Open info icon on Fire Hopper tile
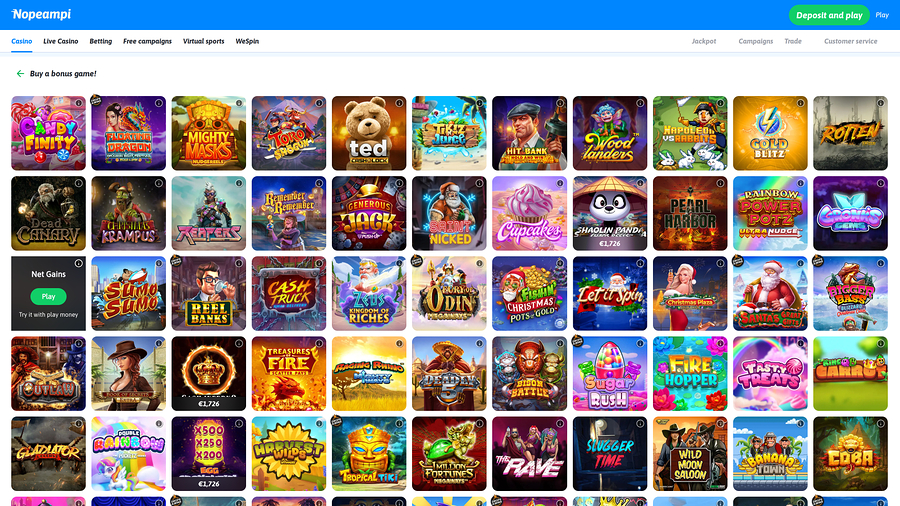This screenshot has height=506, width=900. coord(720,344)
